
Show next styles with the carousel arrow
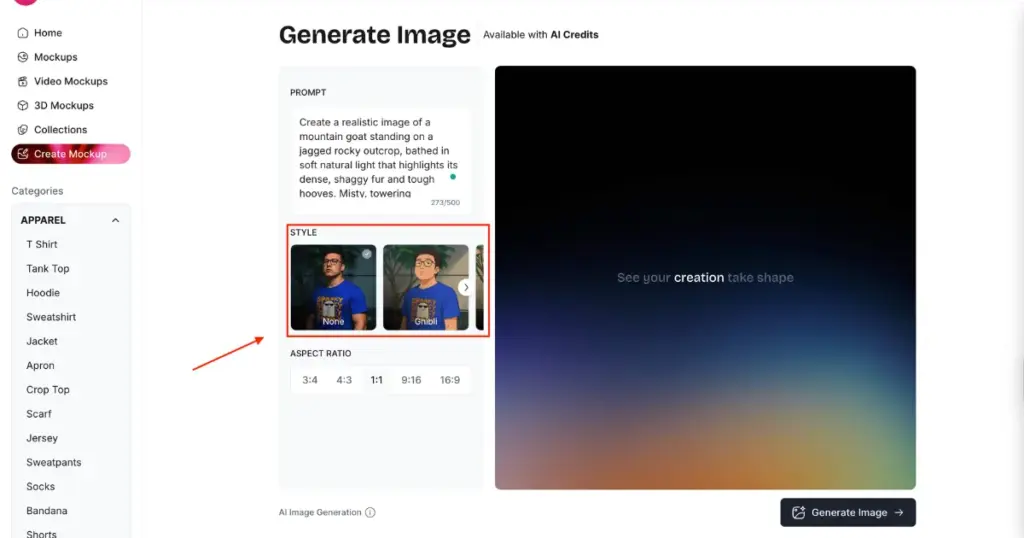coord(465,287)
